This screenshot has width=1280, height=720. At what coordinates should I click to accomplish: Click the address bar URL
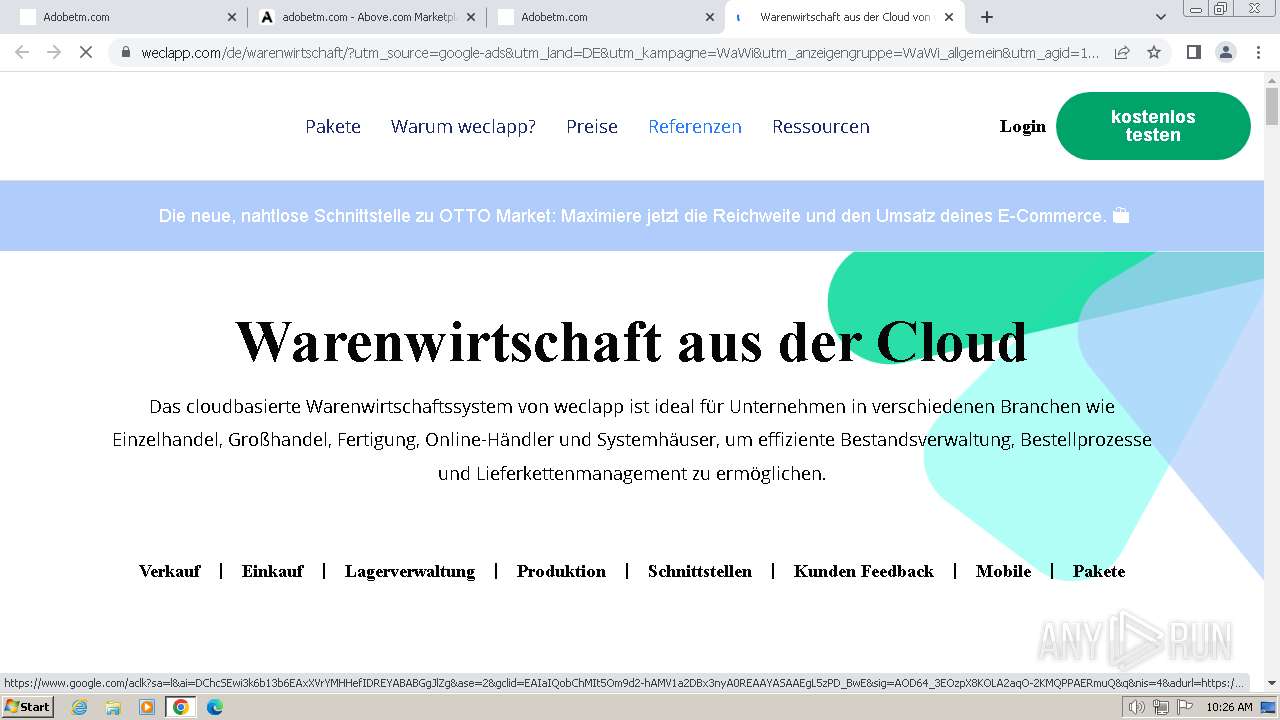pyautogui.click(x=620, y=52)
